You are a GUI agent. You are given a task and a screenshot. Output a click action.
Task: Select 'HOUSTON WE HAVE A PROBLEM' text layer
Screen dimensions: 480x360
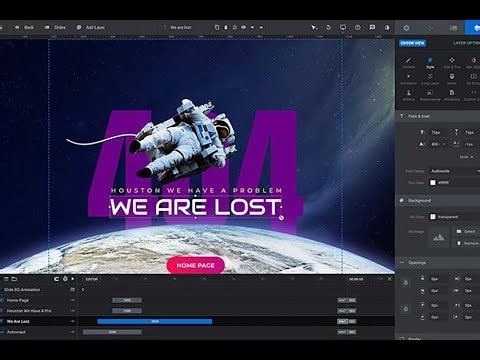pyautogui.click(x=197, y=190)
